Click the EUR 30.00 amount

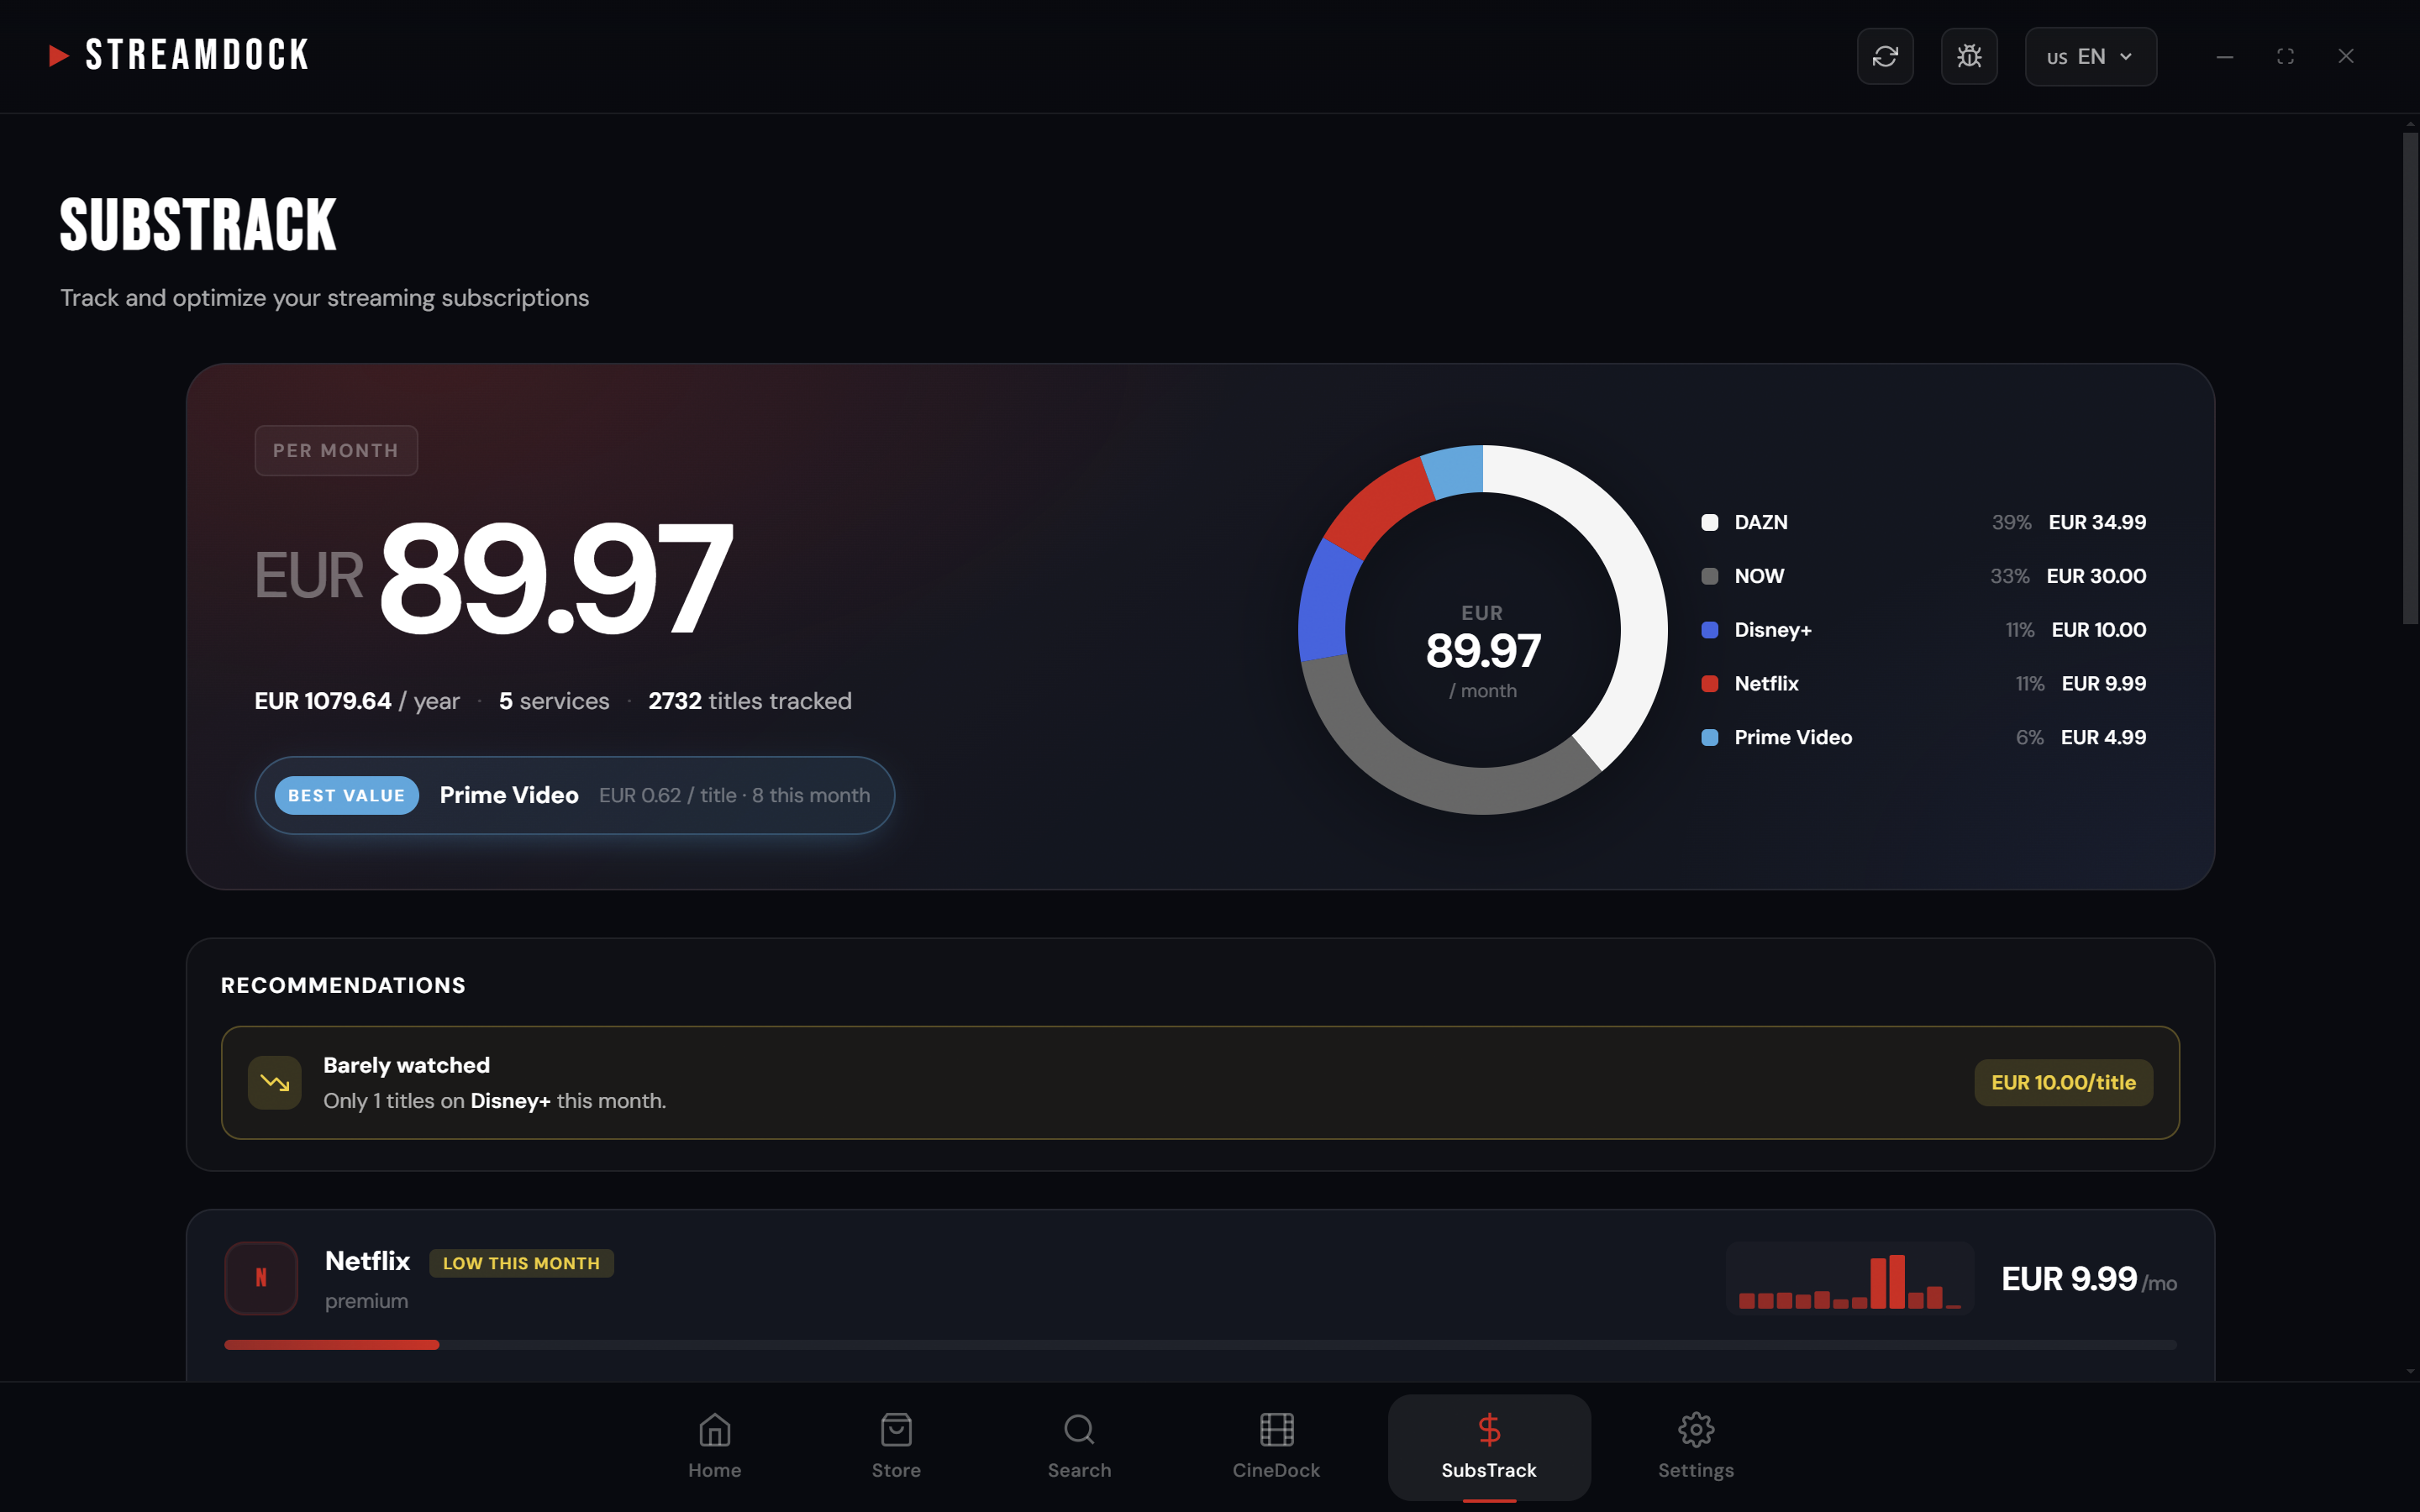tap(2096, 576)
